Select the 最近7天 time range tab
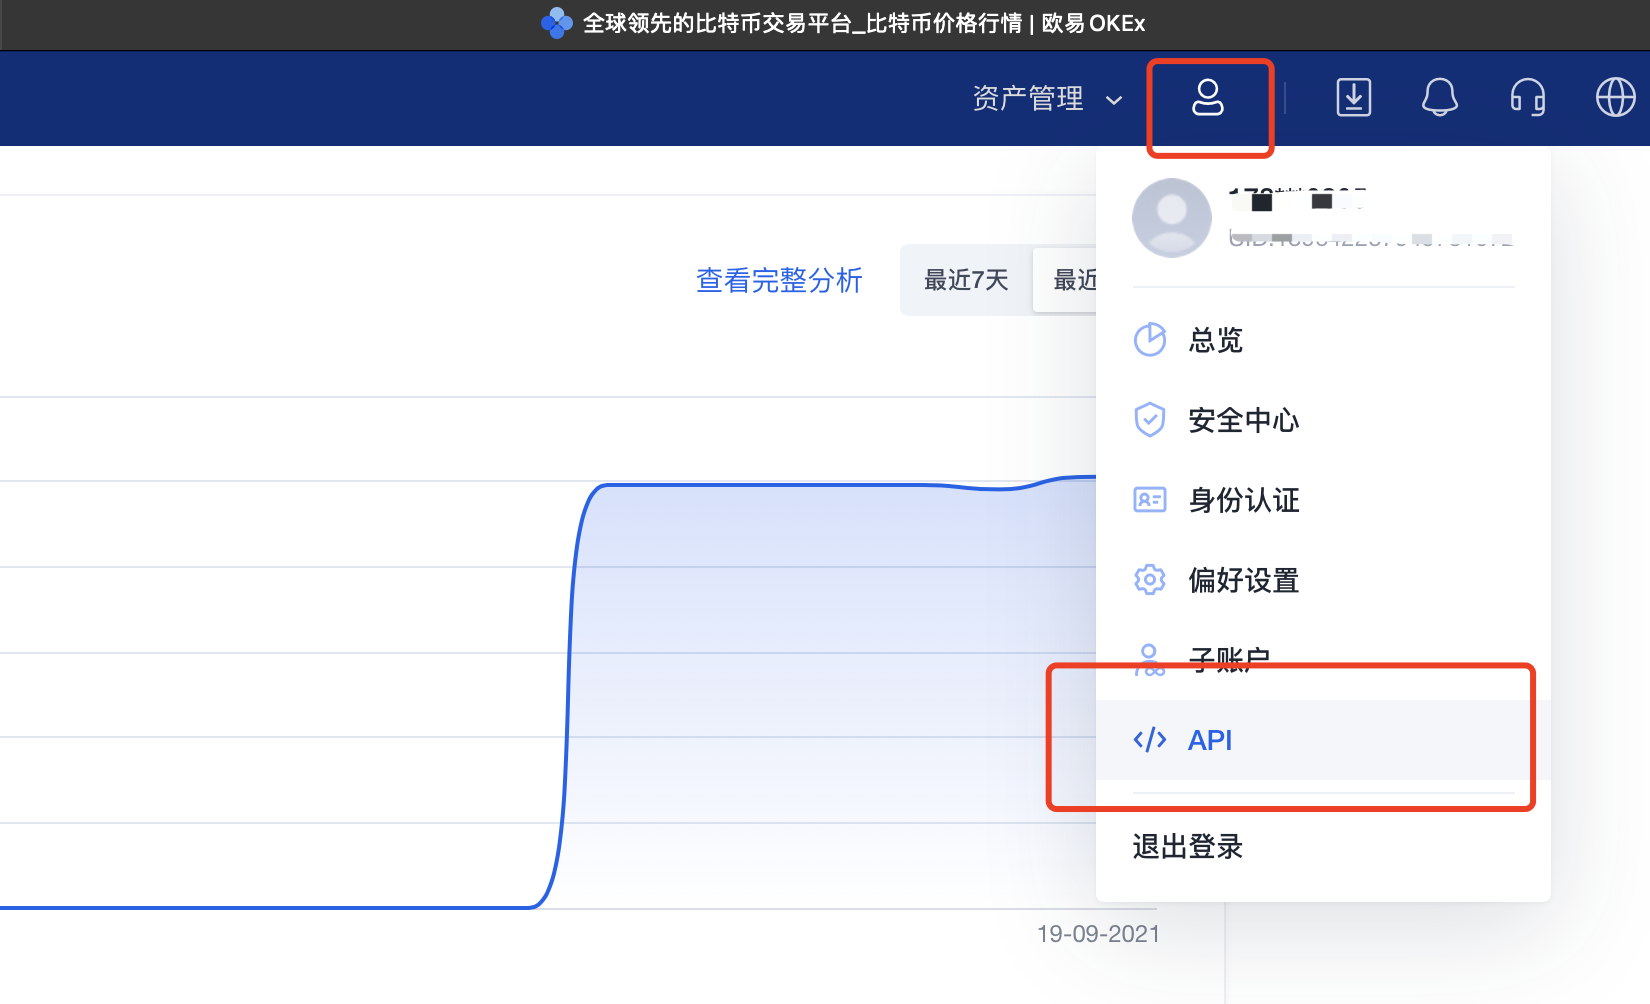The height and width of the screenshot is (1004, 1650). 966,280
